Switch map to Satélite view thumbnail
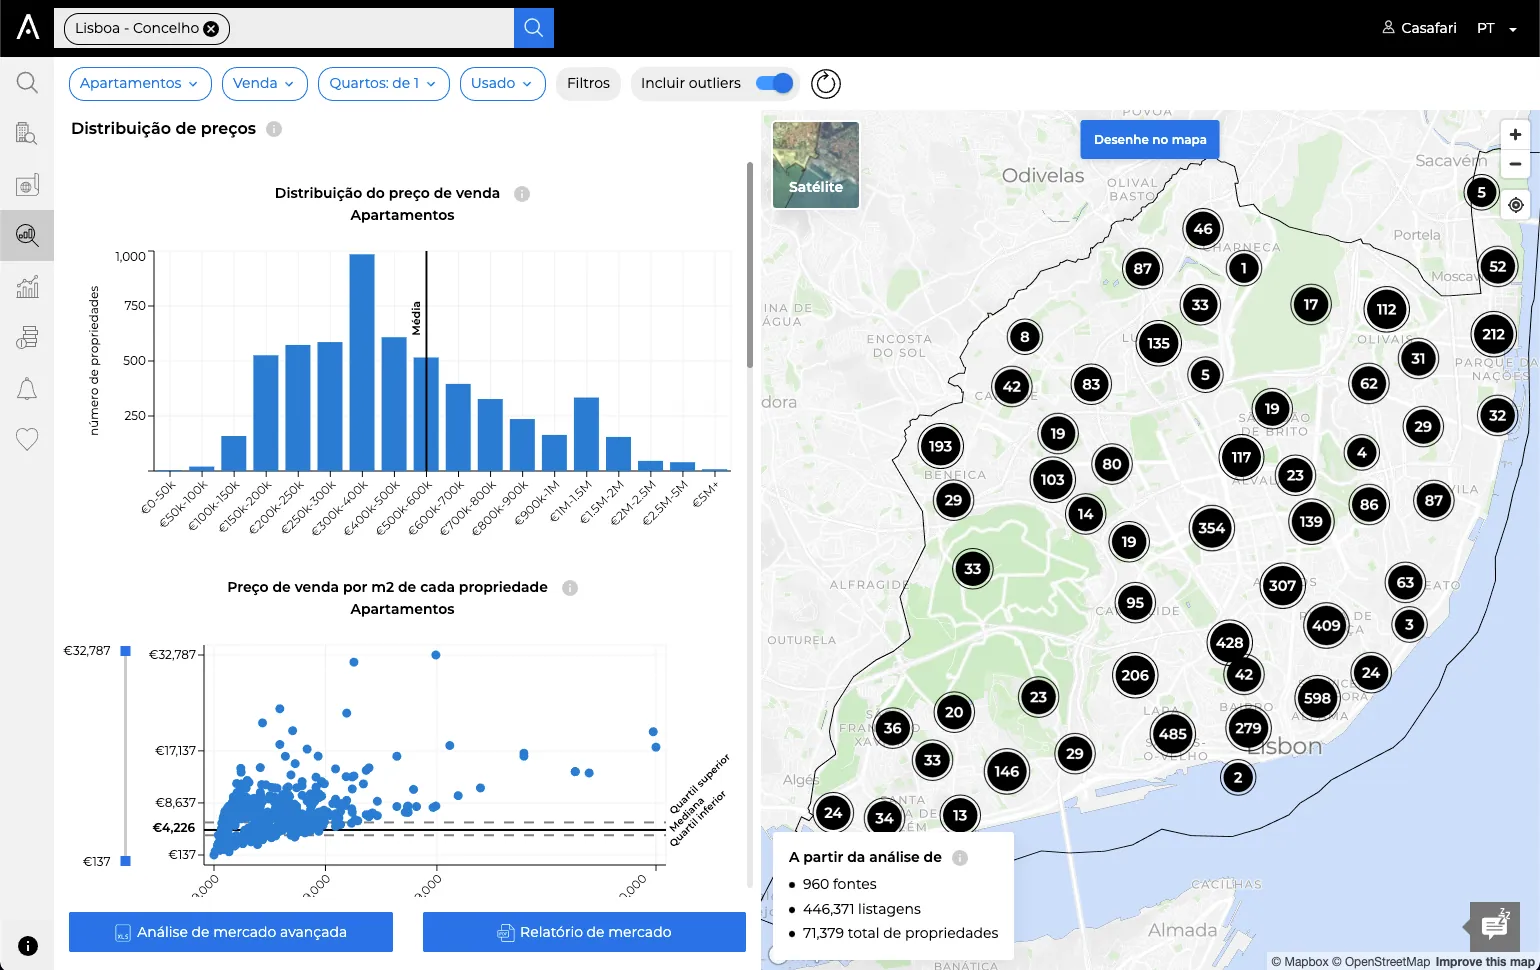The height and width of the screenshot is (970, 1540). [816, 165]
